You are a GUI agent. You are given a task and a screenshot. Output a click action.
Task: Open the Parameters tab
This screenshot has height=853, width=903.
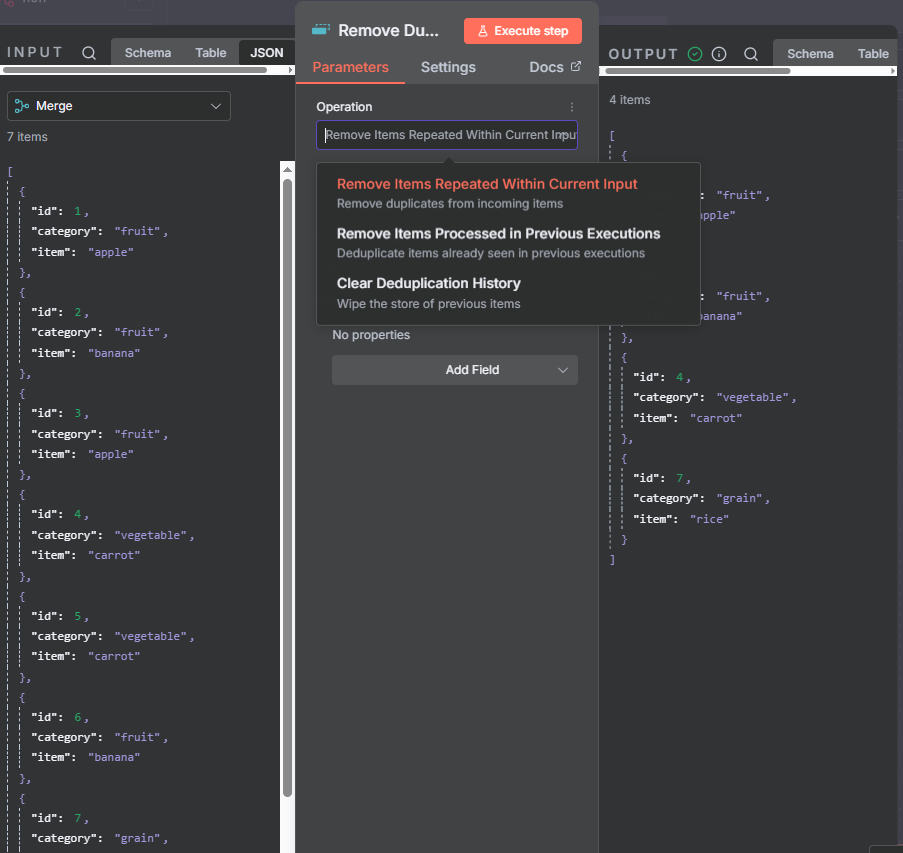[x=350, y=67]
